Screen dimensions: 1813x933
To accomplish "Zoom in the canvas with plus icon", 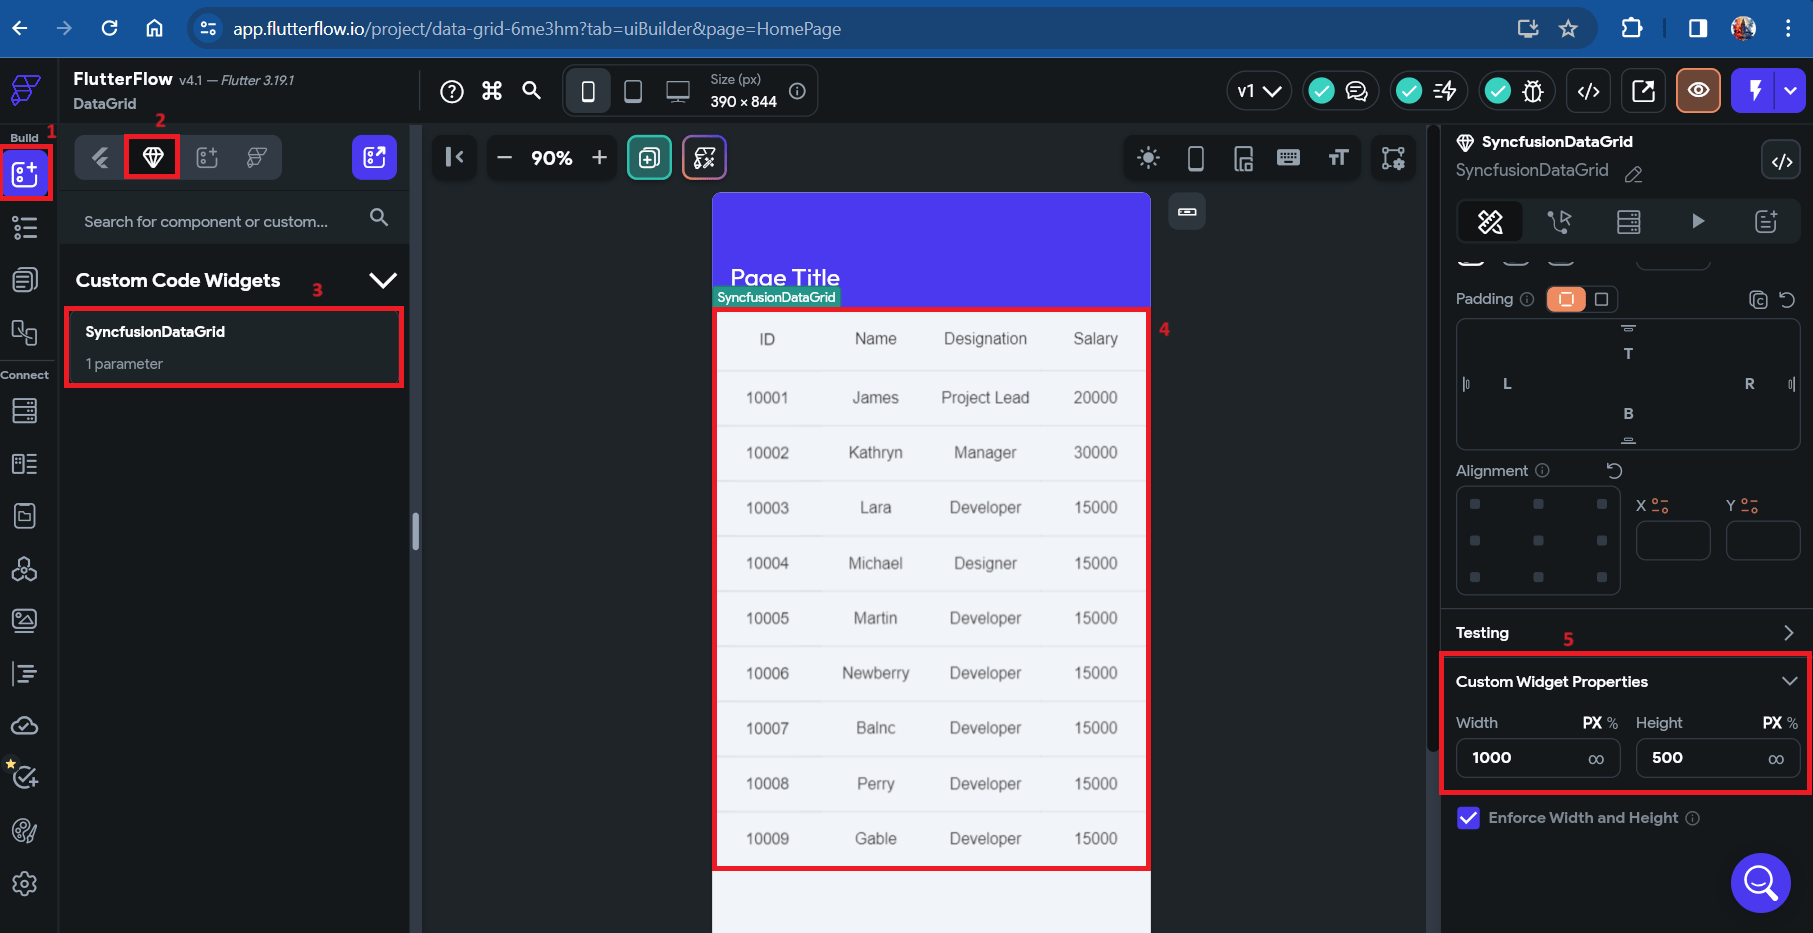I will tap(599, 157).
